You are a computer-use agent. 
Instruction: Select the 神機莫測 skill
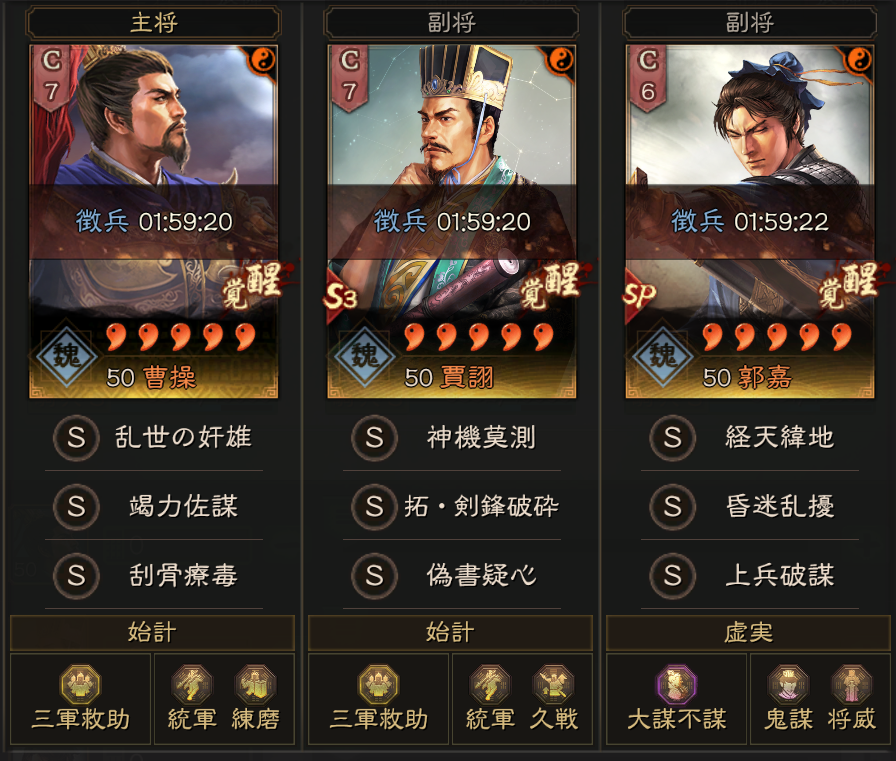[x=452, y=438]
